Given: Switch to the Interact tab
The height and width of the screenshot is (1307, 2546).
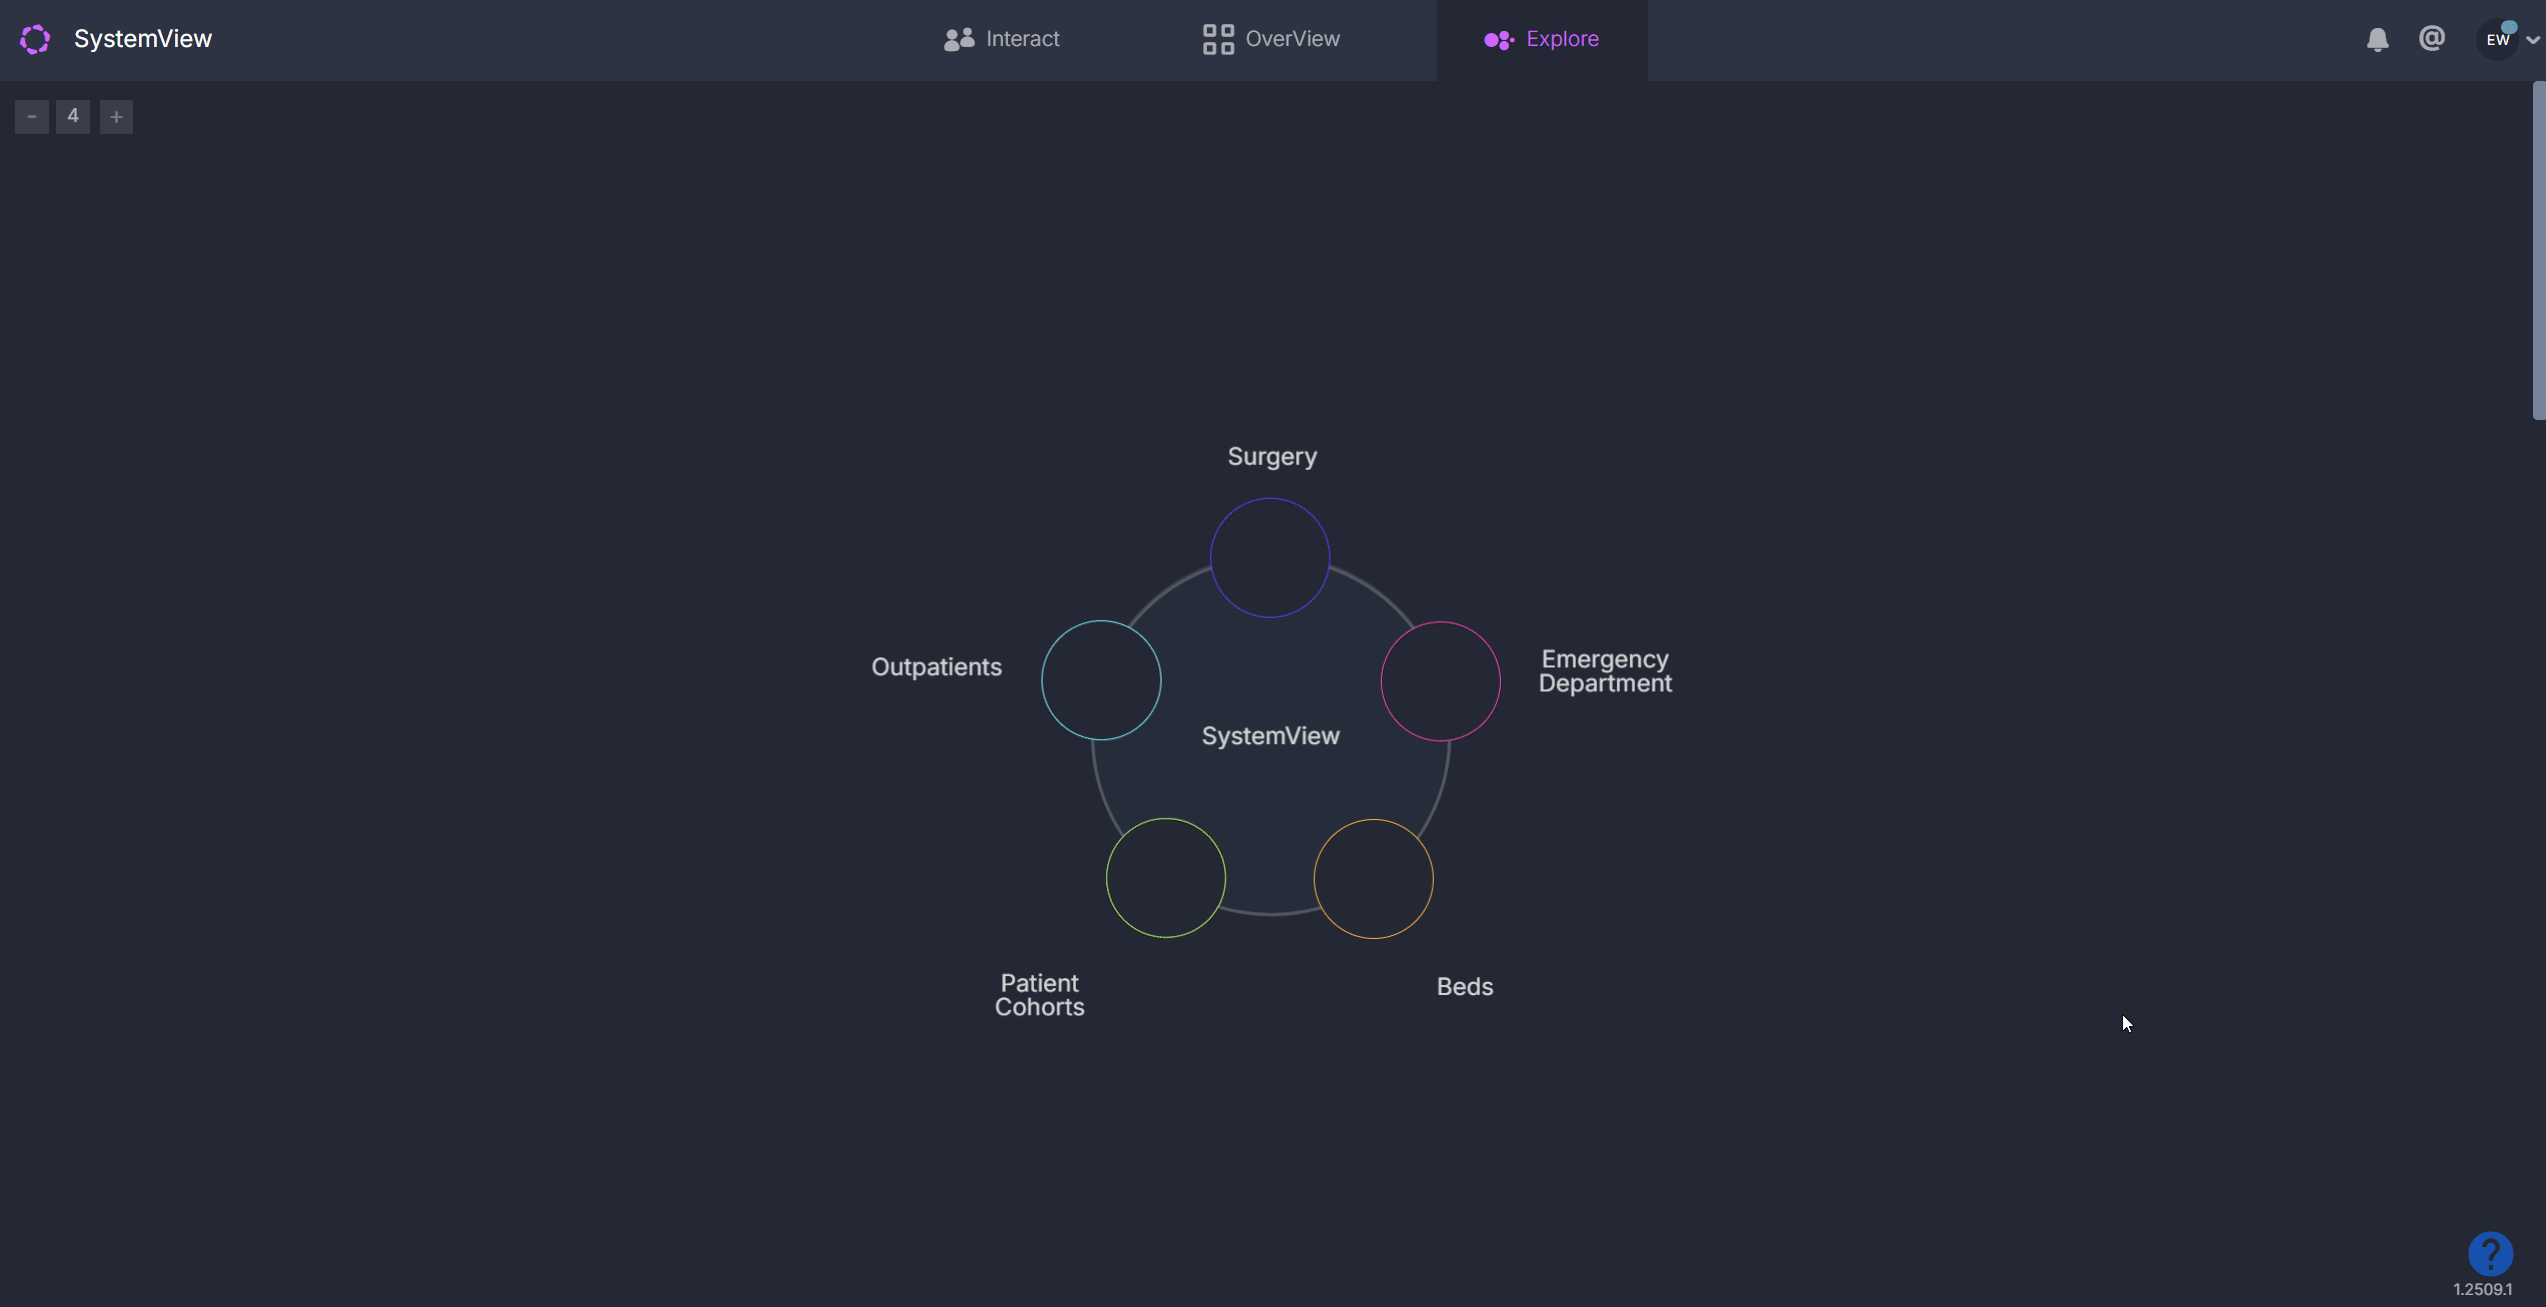Looking at the screenshot, I should (1002, 39).
